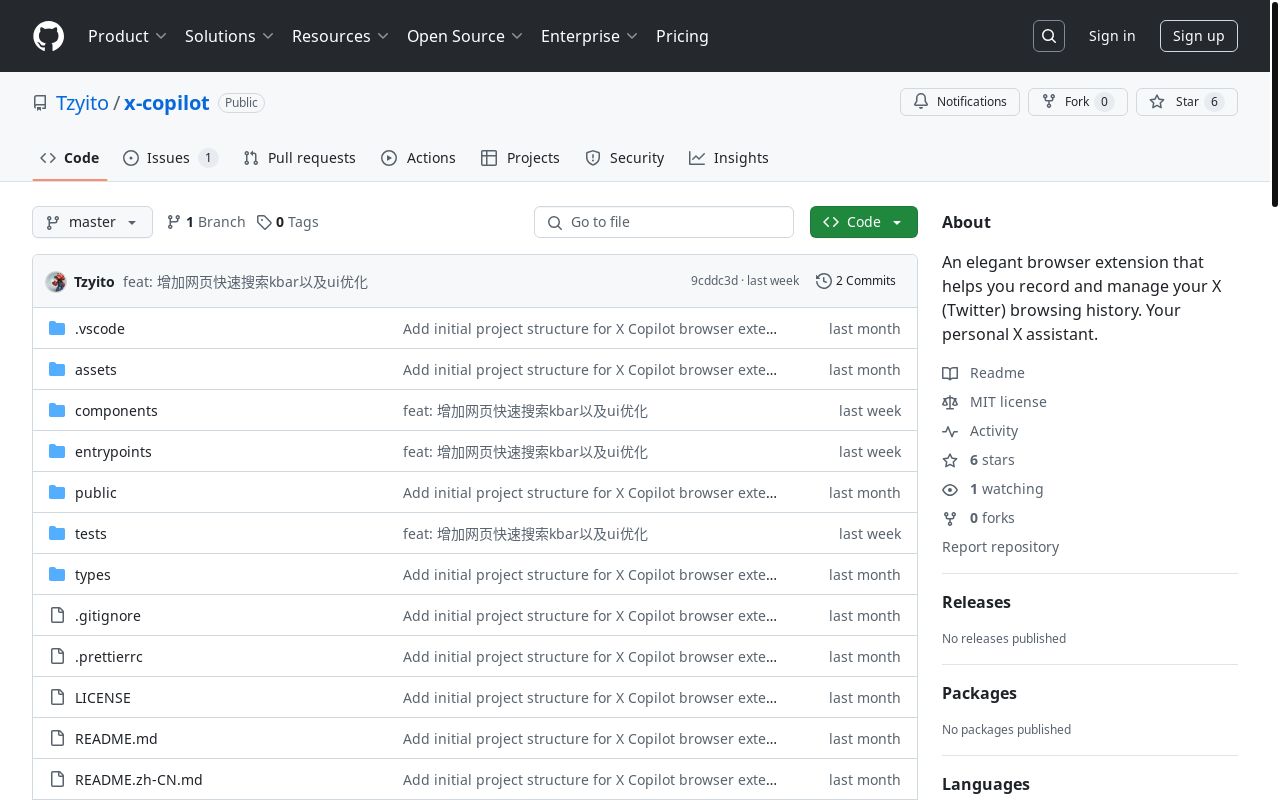Click the search magnifier icon in header
The image size is (1280, 800).
point(1049,36)
